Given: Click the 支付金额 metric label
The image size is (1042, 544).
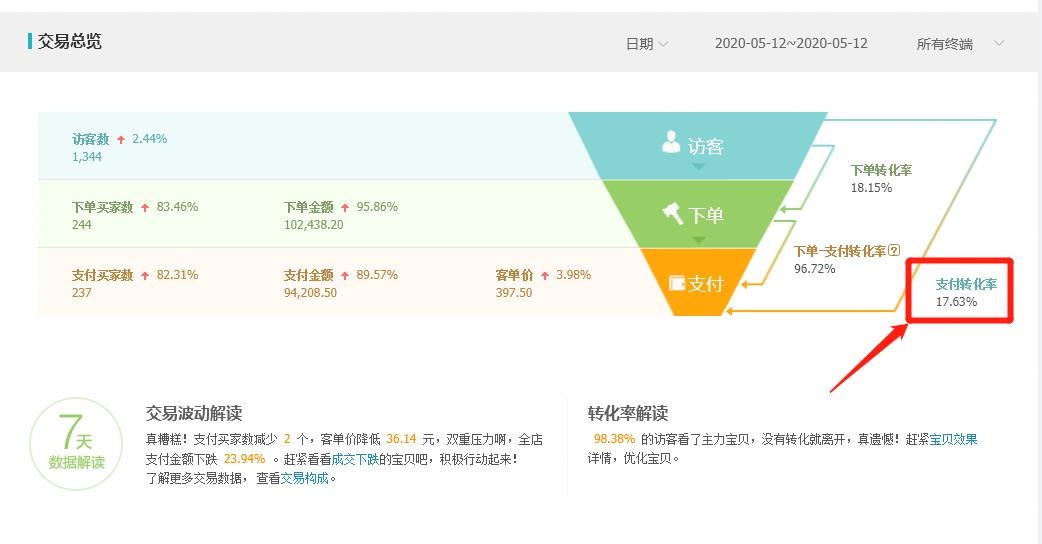Looking at the screenshot, I should pyautogui.click(x=308, y=275).
